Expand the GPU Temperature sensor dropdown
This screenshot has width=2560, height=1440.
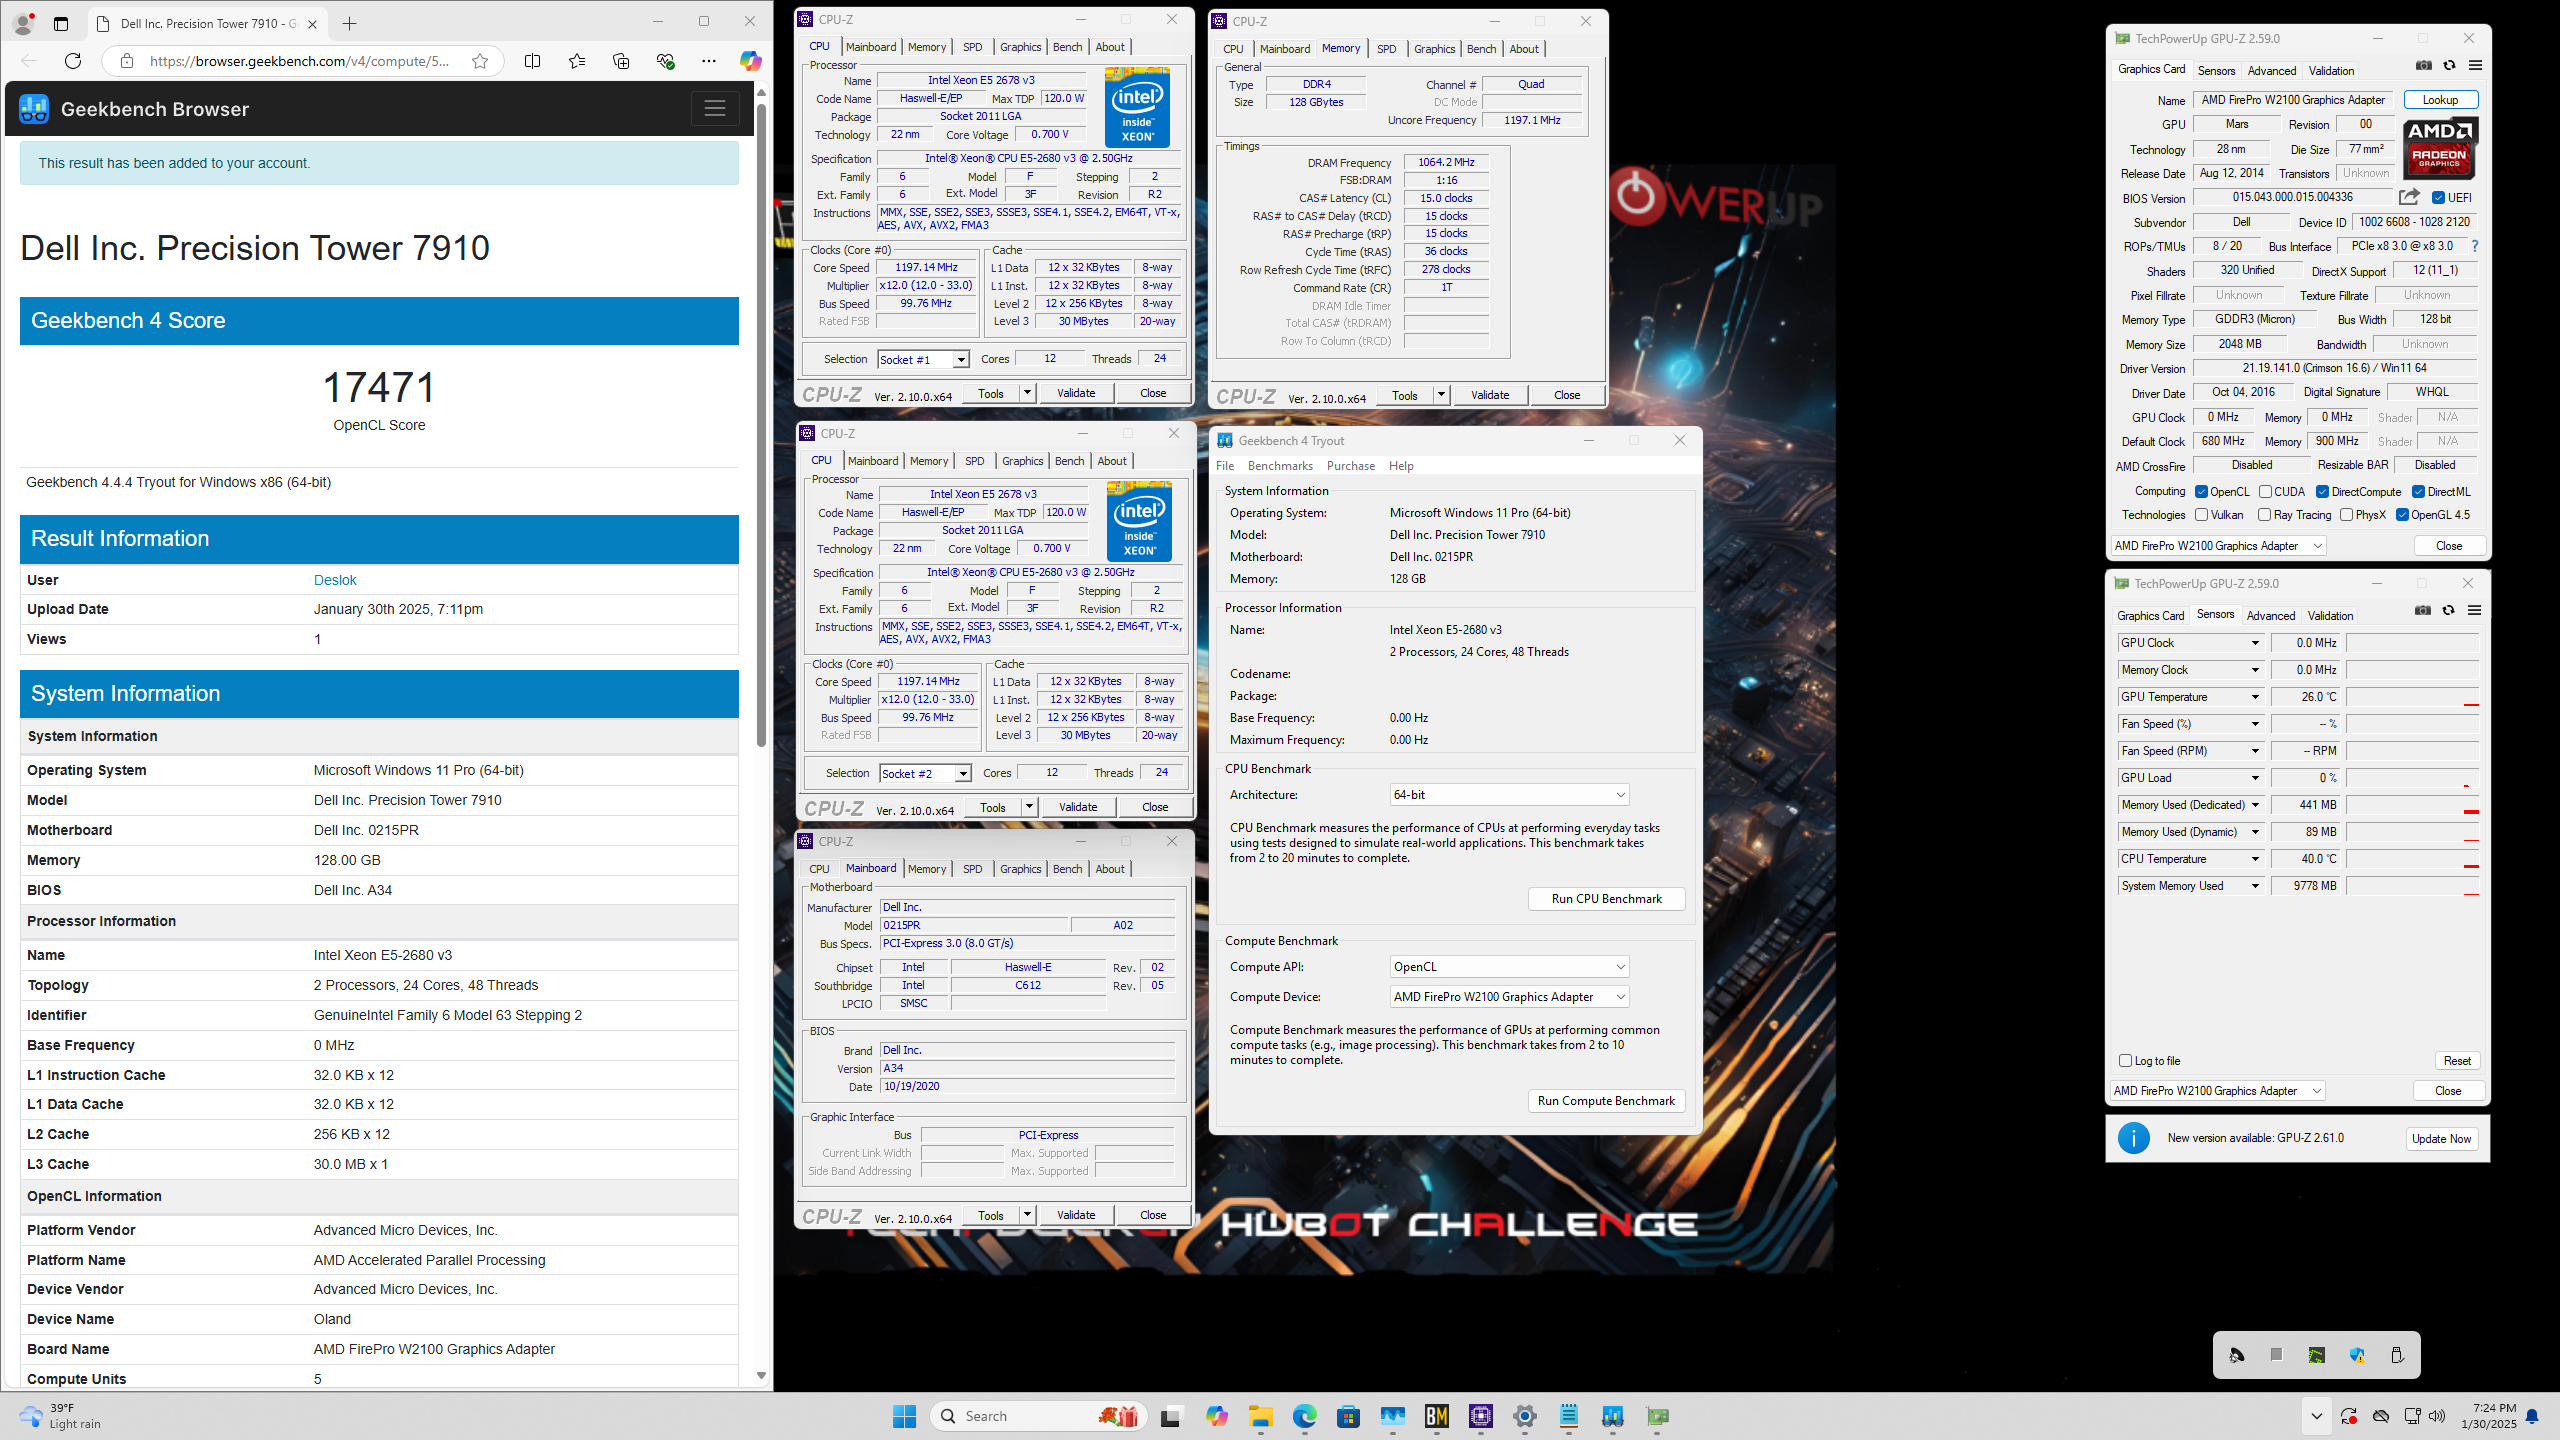point(2255,697)
